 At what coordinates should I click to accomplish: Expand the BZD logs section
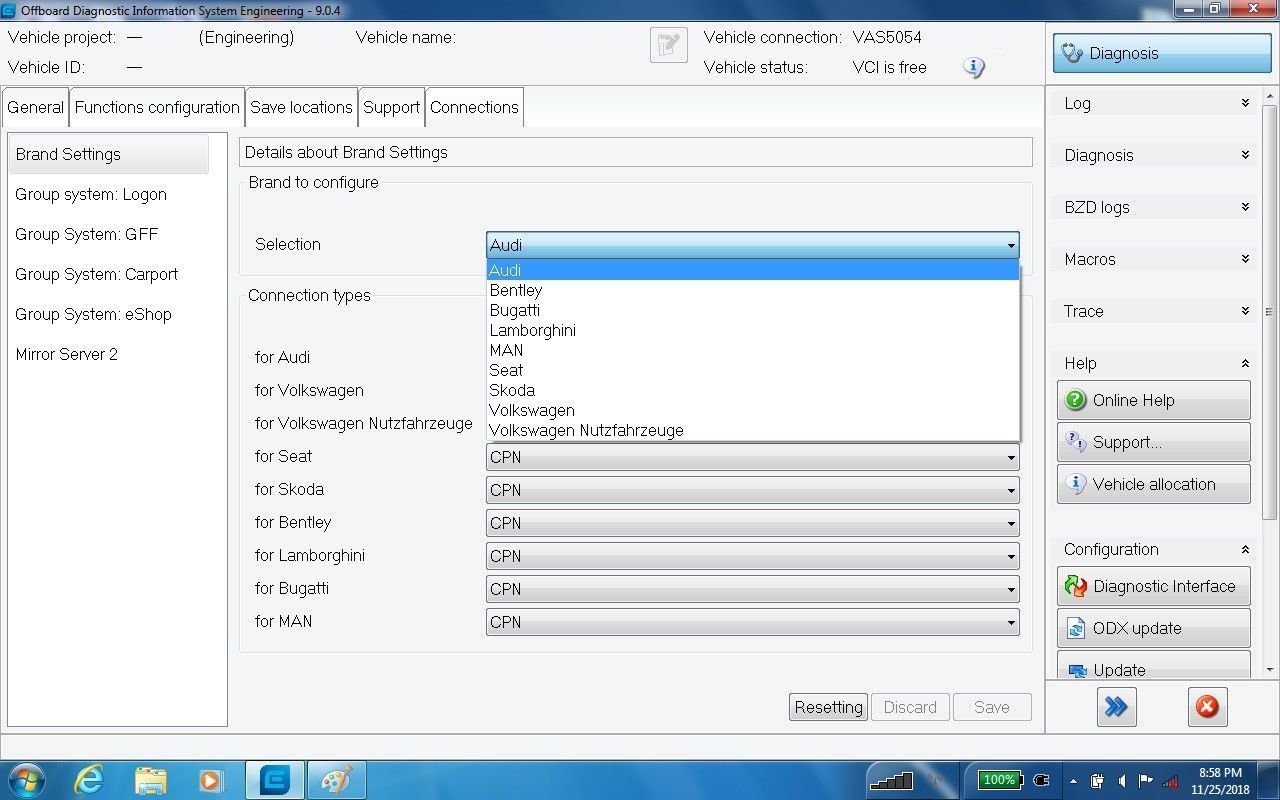pos(1245,207)
